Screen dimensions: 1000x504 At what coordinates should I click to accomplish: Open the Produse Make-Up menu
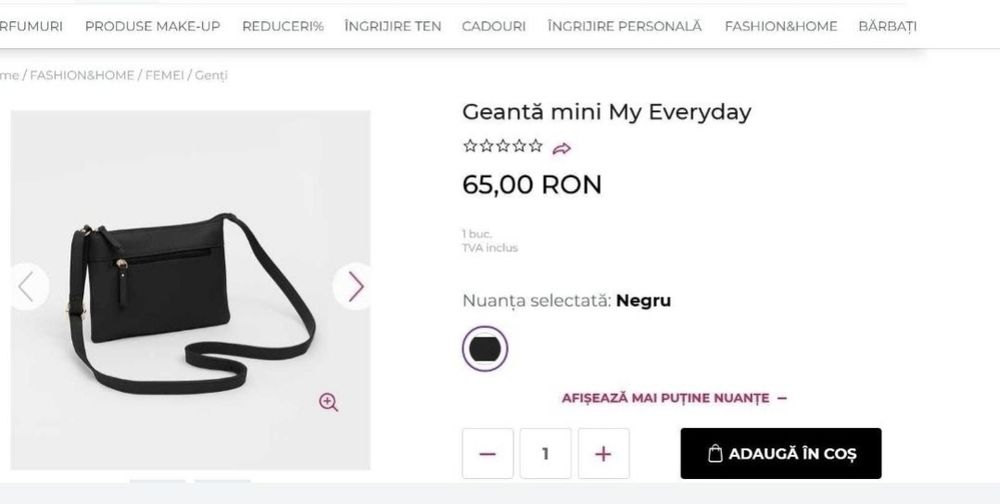pyautogui.click(x=152, y=26)
